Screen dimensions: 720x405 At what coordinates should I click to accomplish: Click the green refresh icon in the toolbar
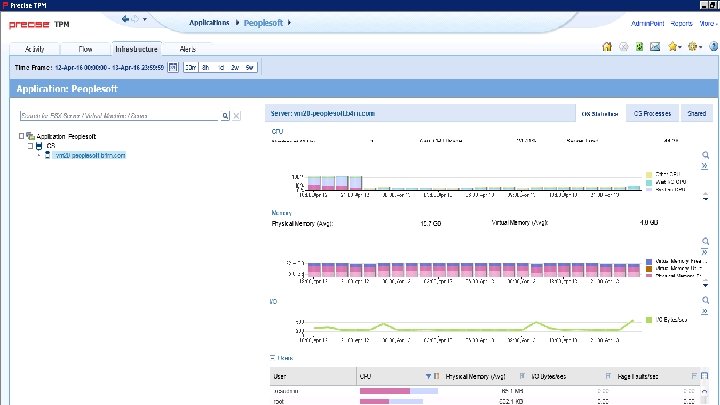[x=639, y=46]
